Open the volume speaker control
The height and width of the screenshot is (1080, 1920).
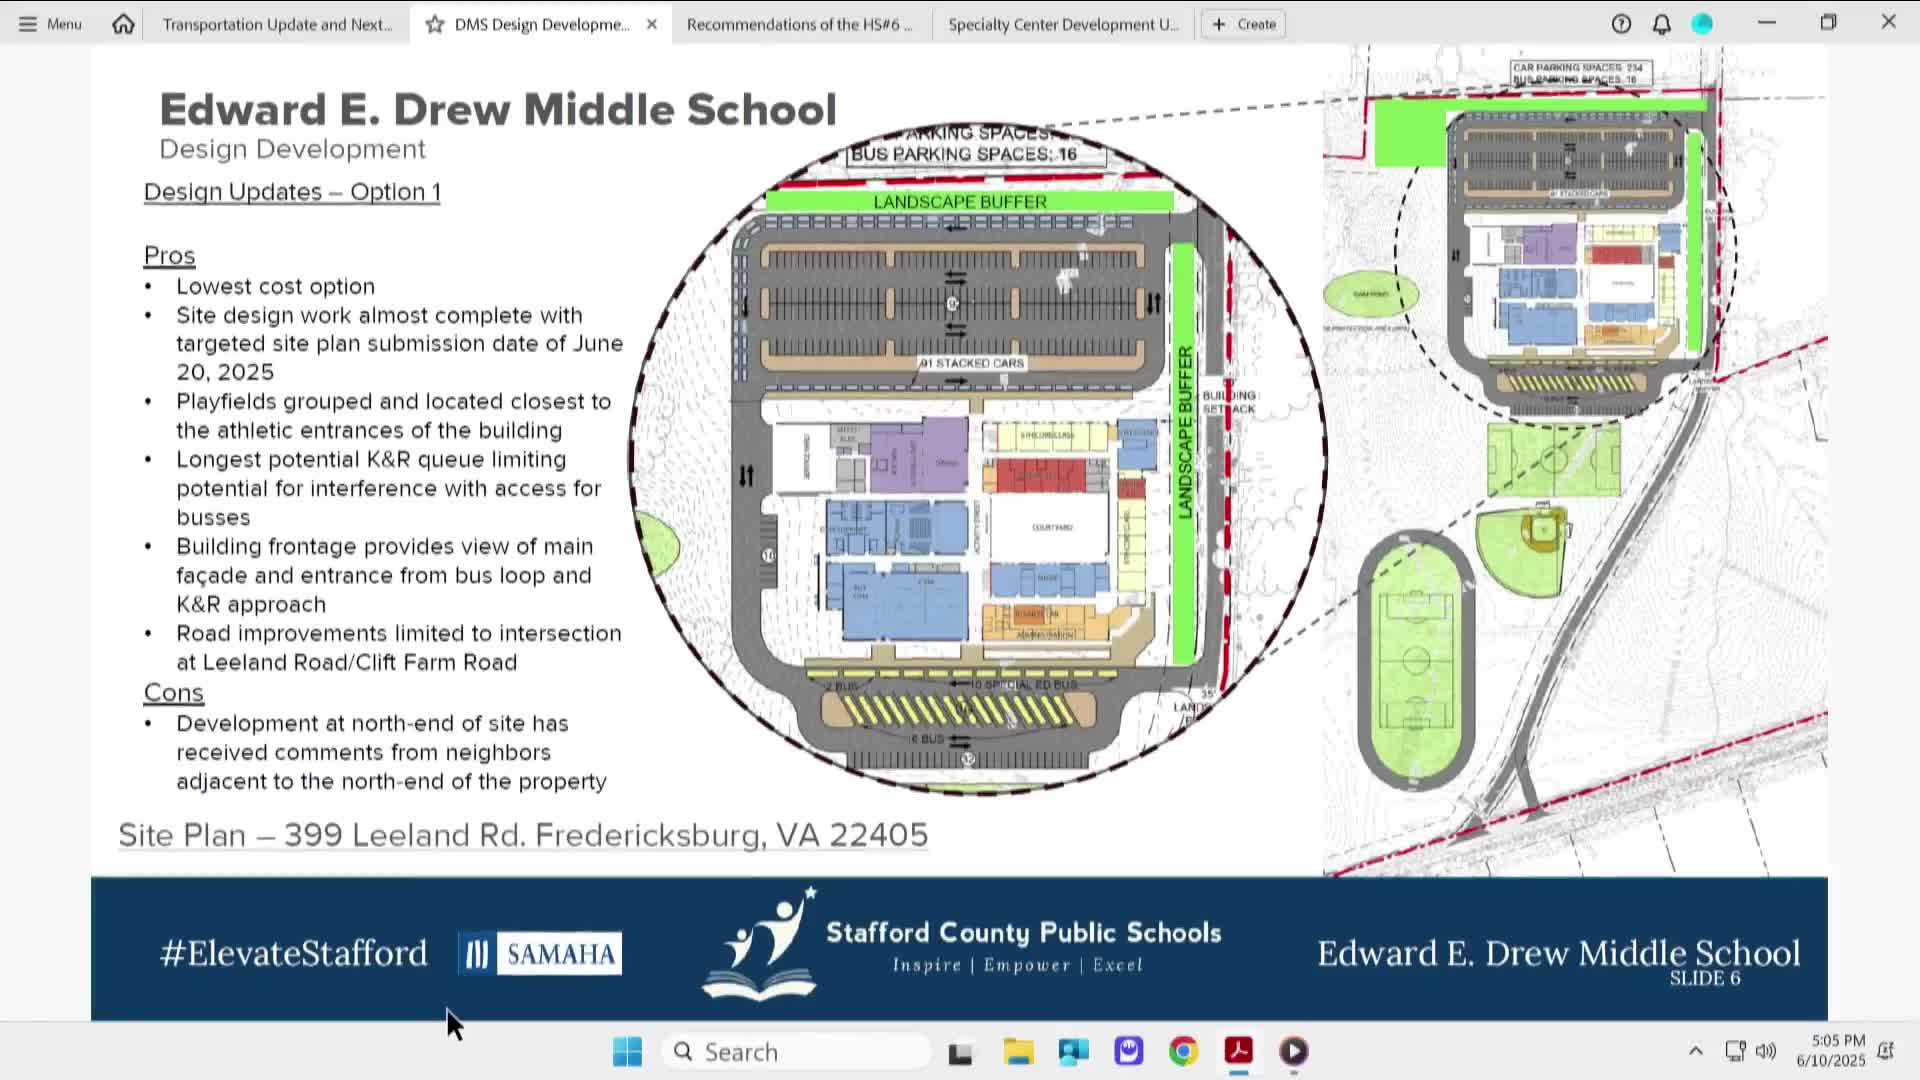coord(1766,1051)
